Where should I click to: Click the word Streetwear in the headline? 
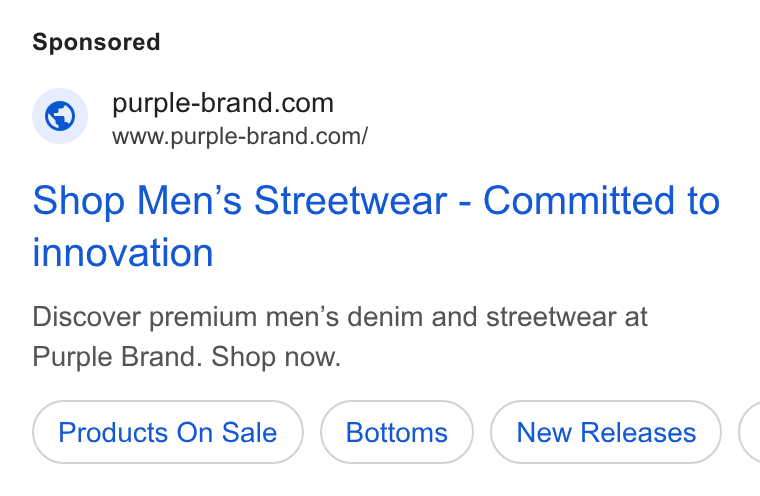pyautogui.click(x=350, y=200)
